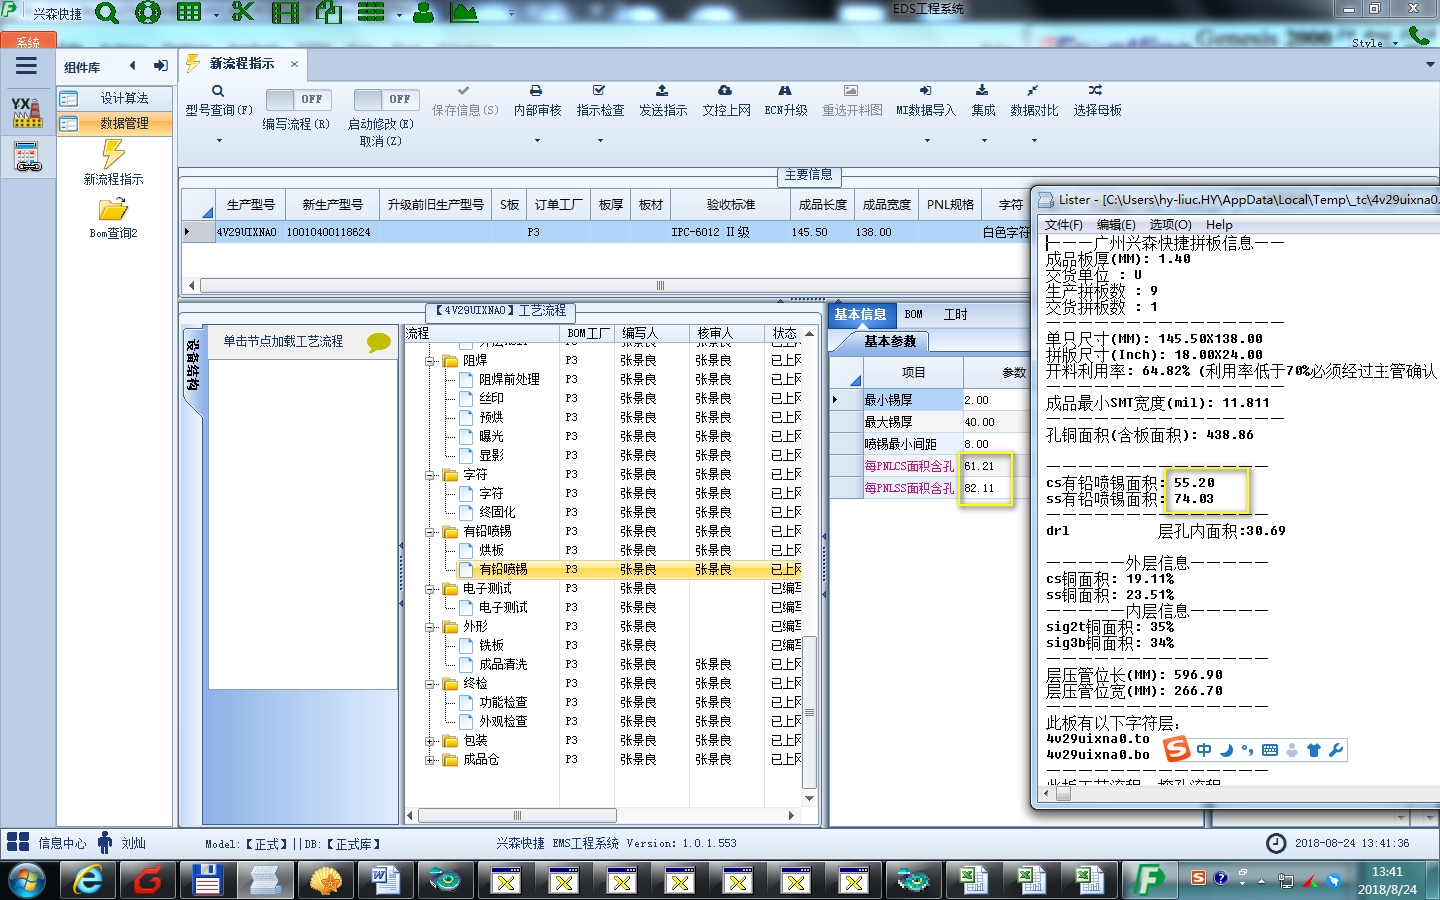Click the yellow speech bubble icon in 设备结构 panel
Image resolution: width=1440 pixels, height=900 pixels.
click(x=379, y=342)
